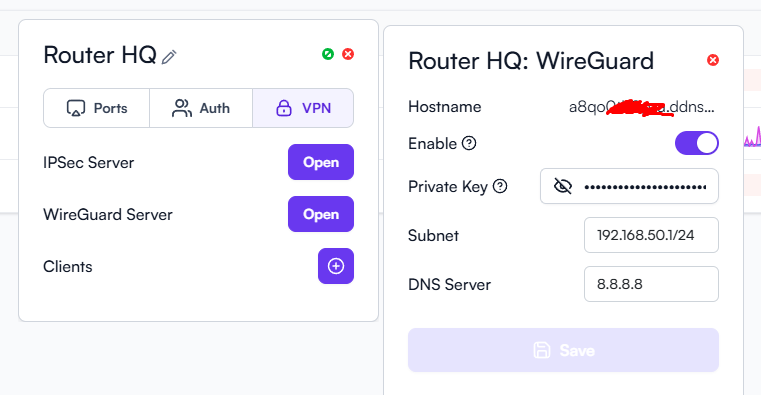Edit the Router HQ name with the pencil icon
The width and height of the screenshot is (761, 395).
coord(169,57)
